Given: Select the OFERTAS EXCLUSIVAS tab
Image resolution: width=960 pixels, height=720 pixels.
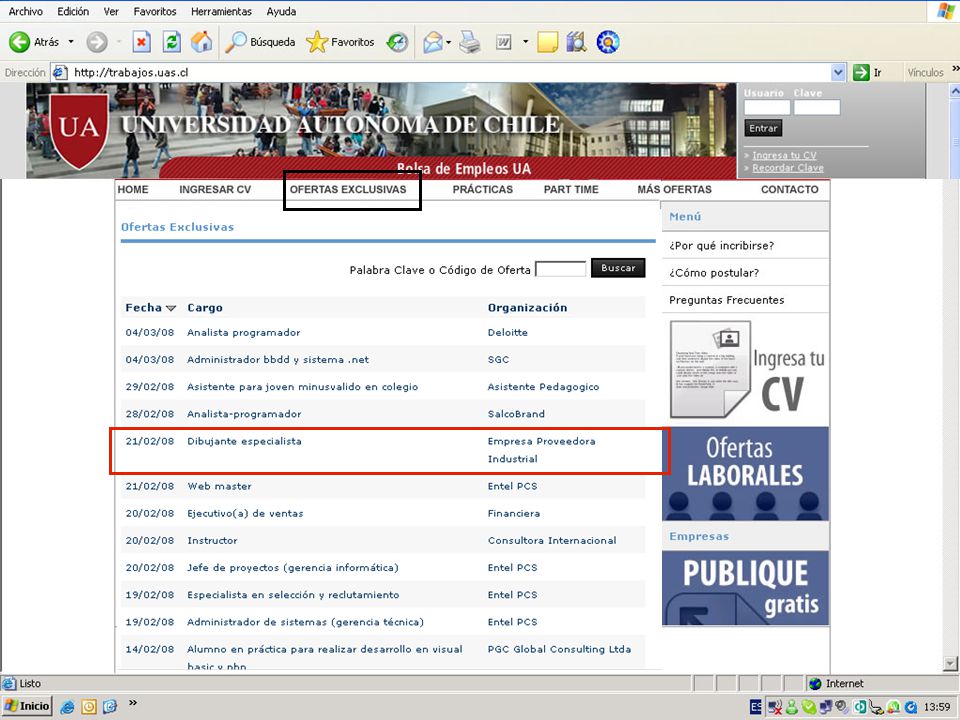Looking at the screenshot, I should [348, 190].
